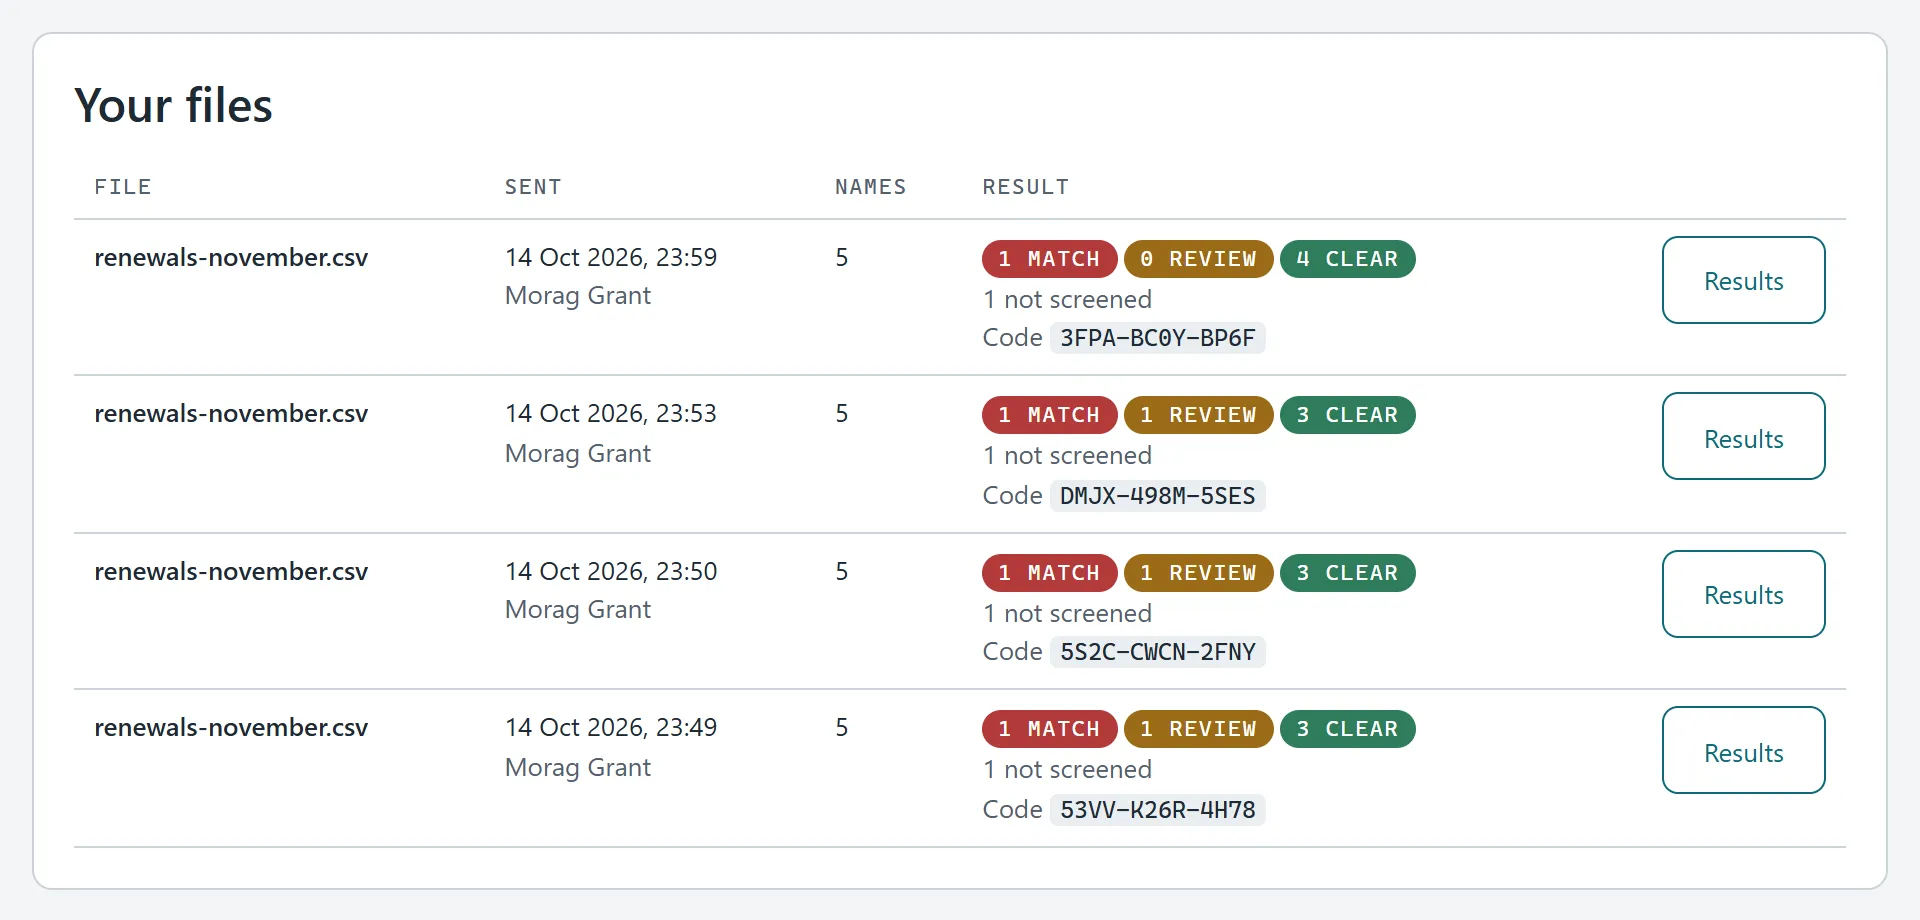The height and width of the screenshot is (920, 1920).
Task: Select the code DMJX-498M-5SES
Action: coord(1157,496)
